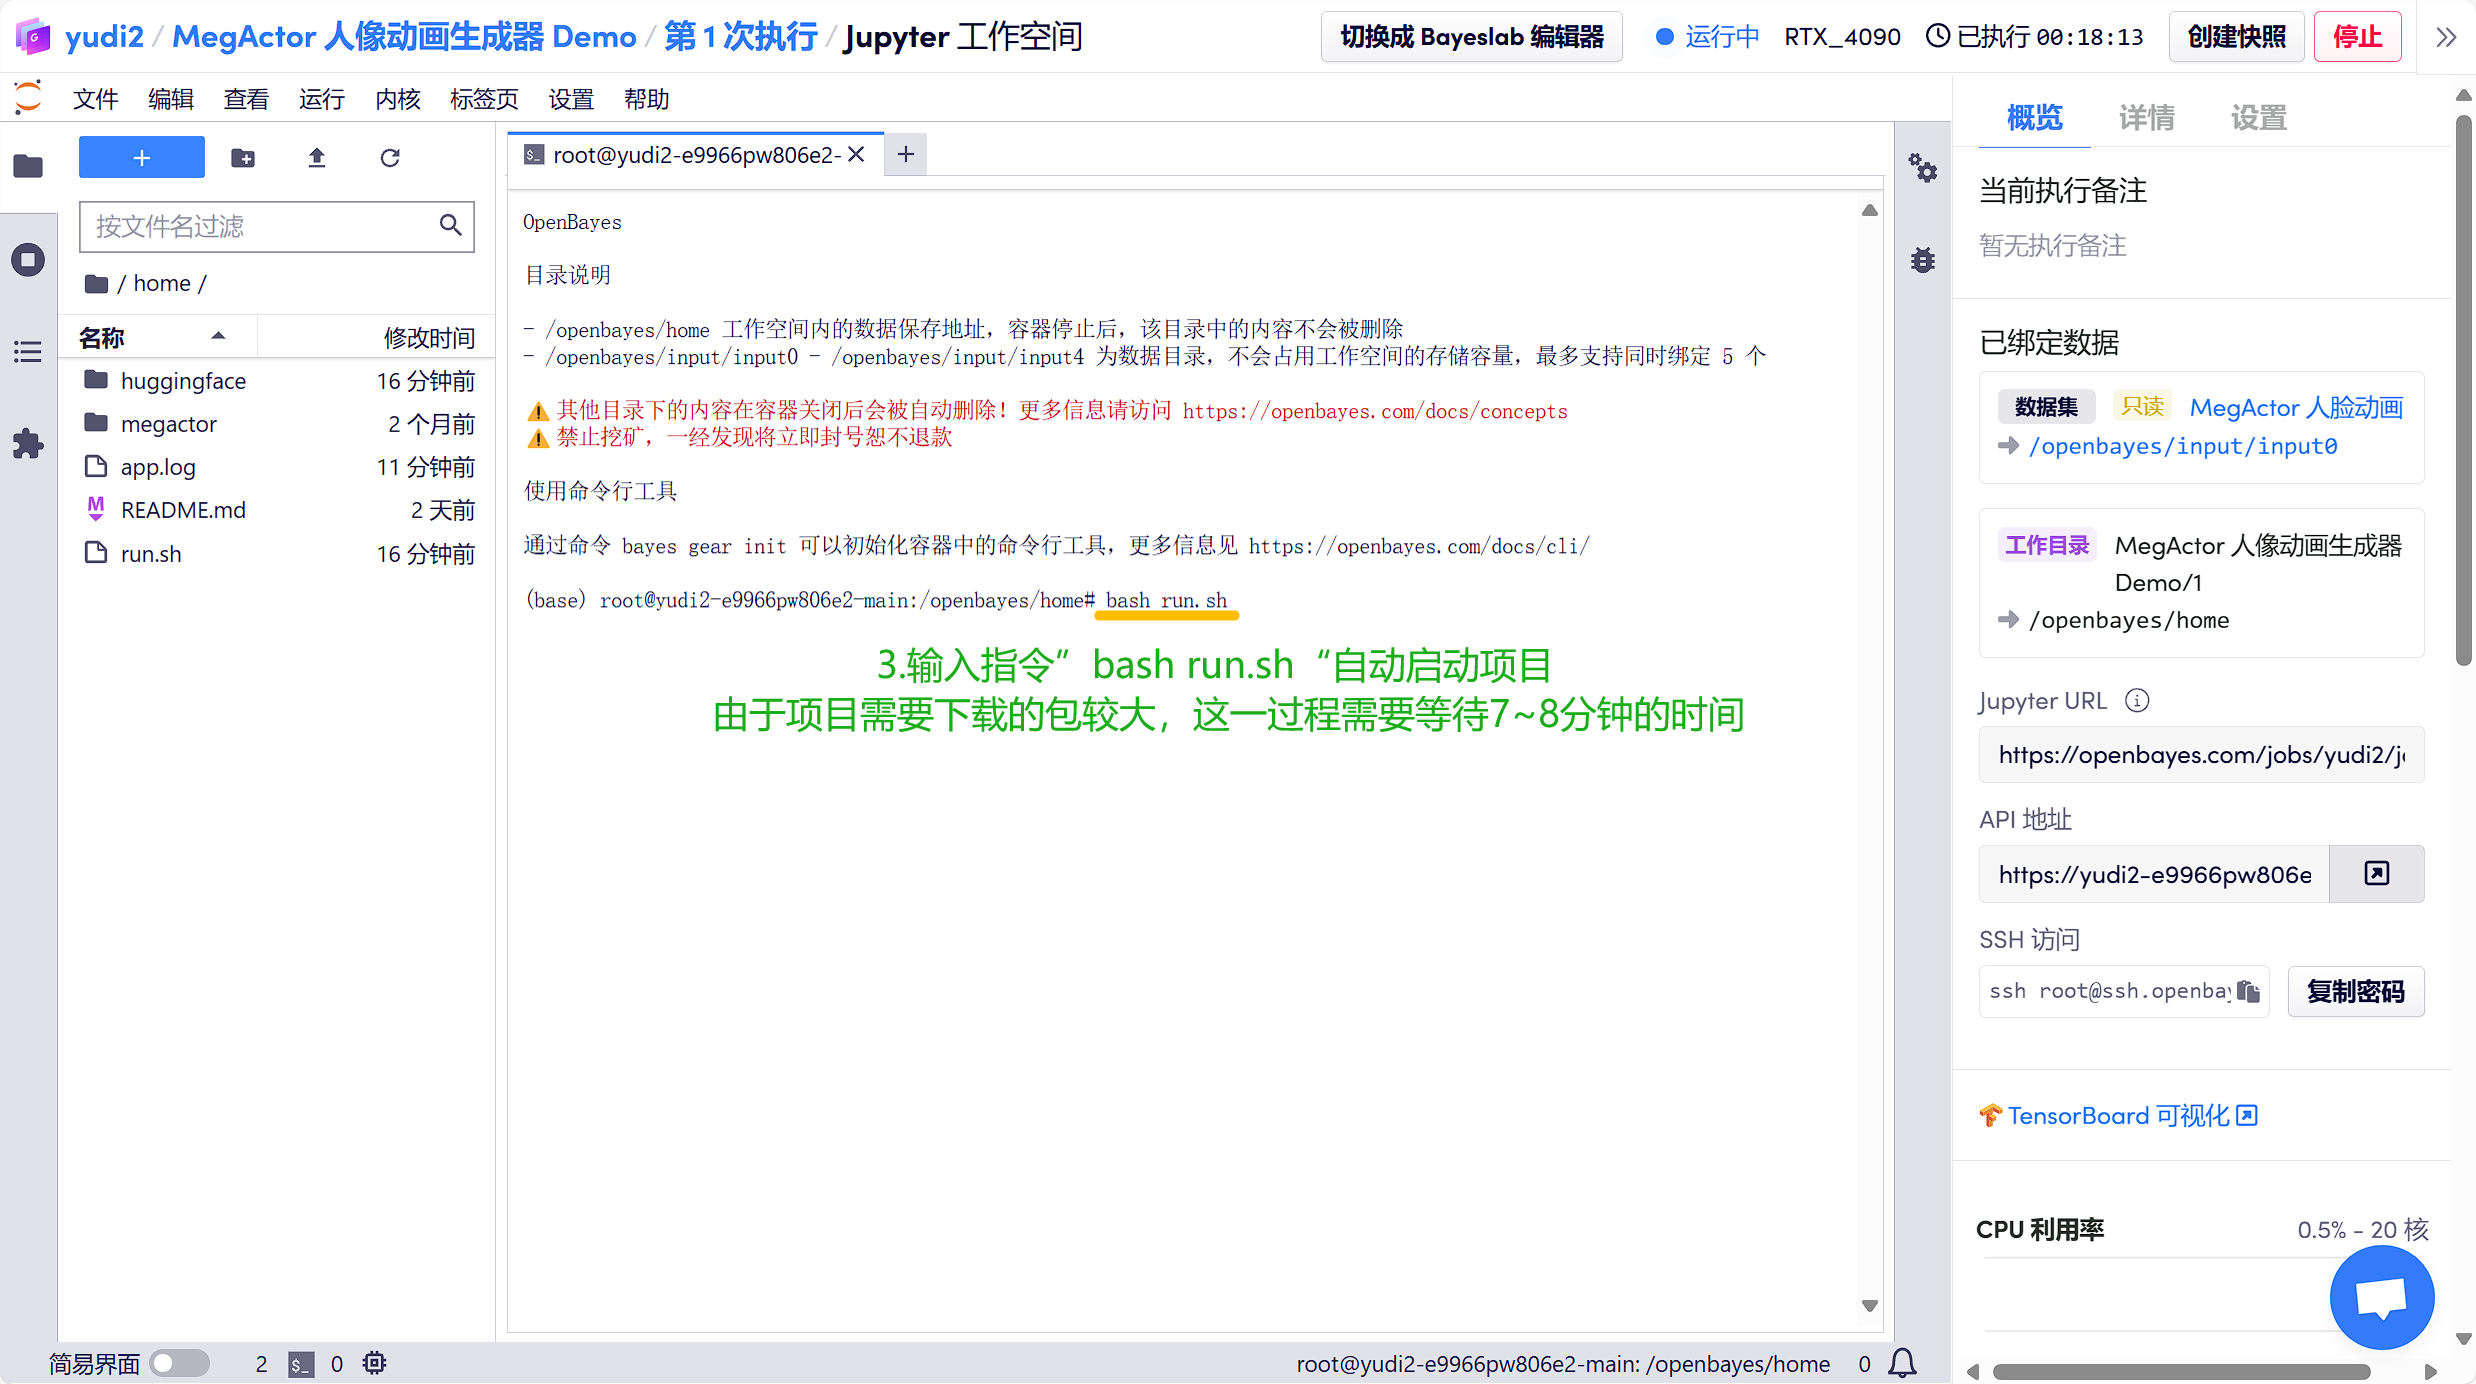Open the extension manager puzzle icon
The width and height of the screenshot is (2476, 1384).
pos(28,444)
